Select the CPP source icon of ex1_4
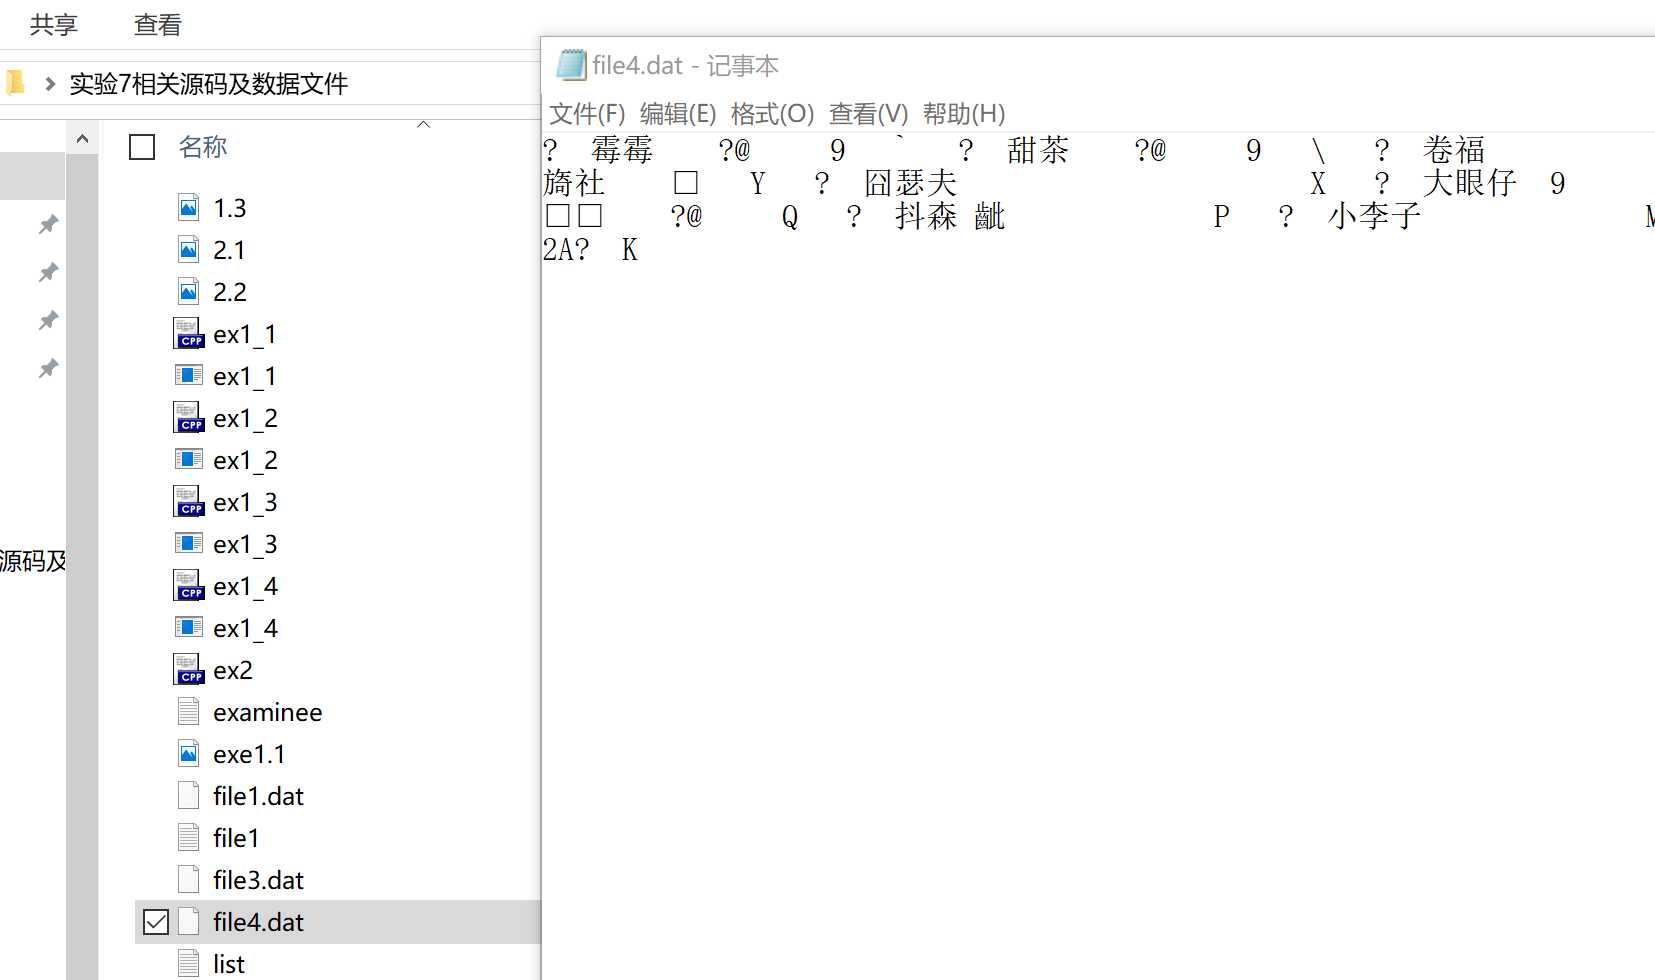Viewport: 1655px width, 980px height. (189, 586)
